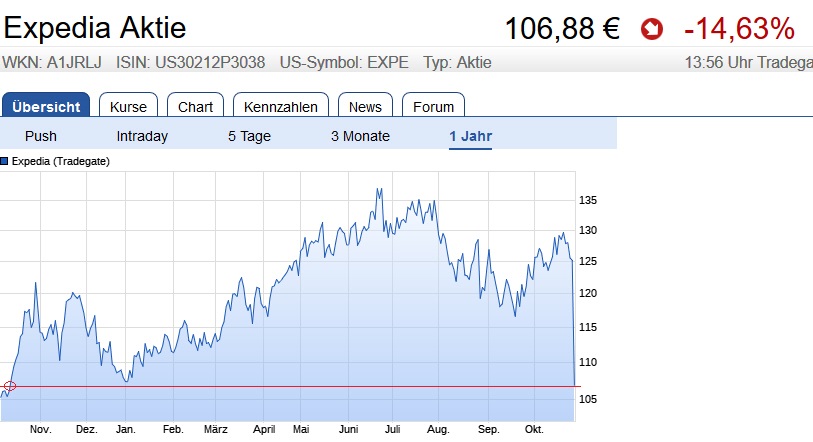
Task: Click the Expedia (Tradegate) legend label
Action: [61, 161]
